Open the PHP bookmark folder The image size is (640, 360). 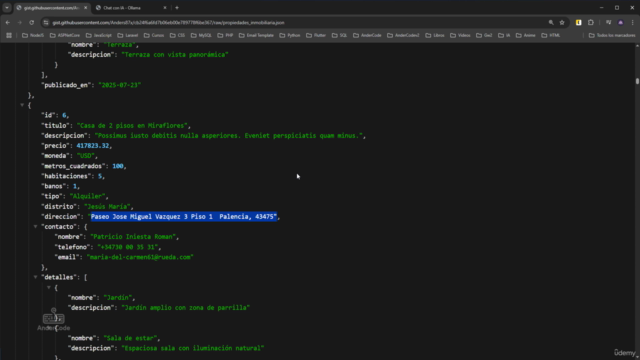[225, 36]
